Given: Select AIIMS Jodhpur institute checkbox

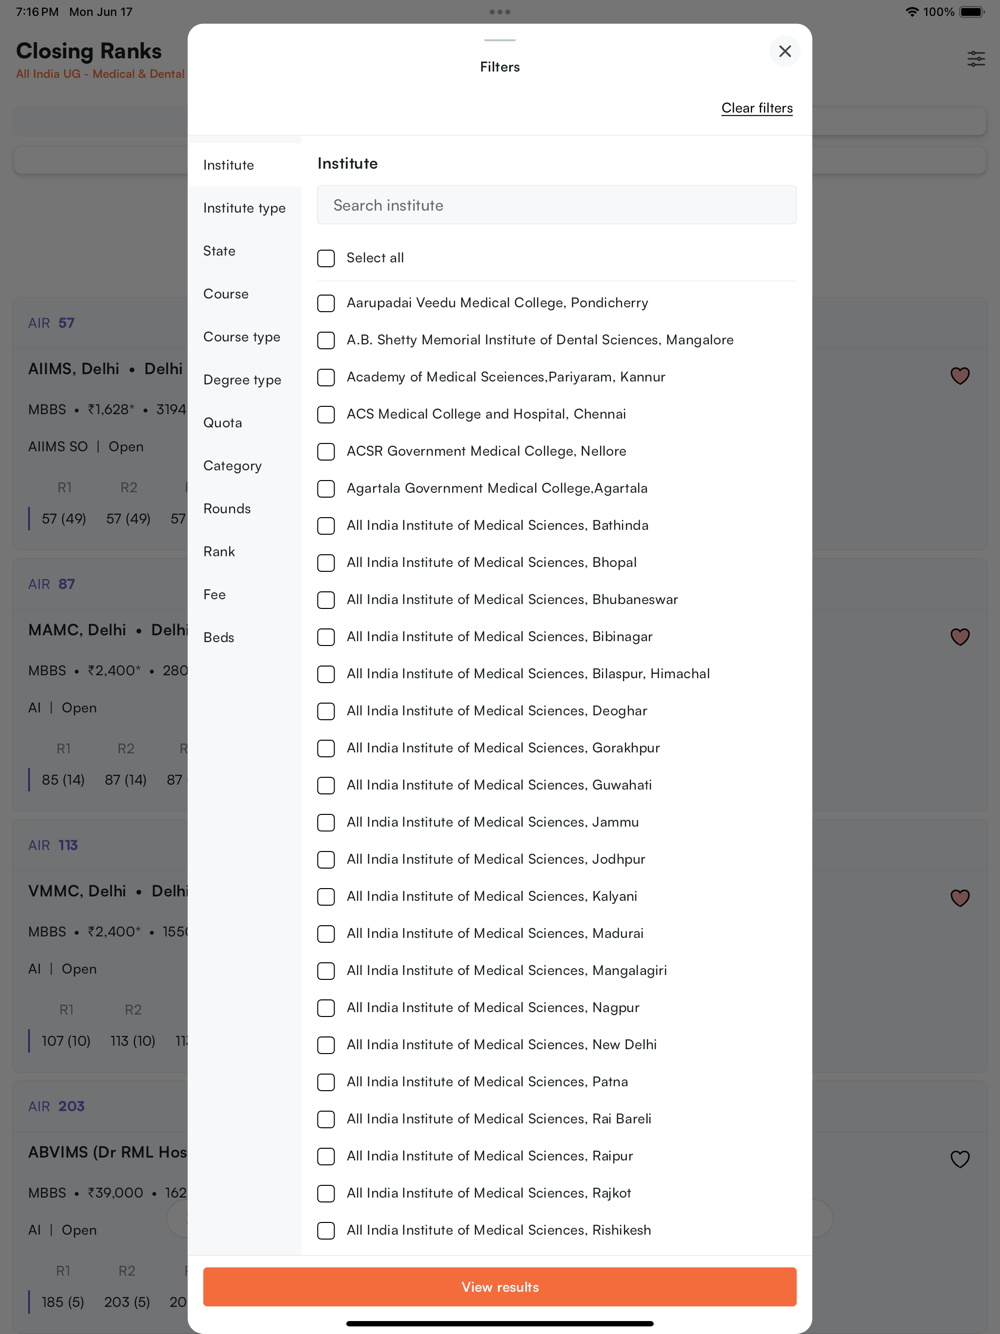Looking at the screenshot, I should (x=326, y=860).
